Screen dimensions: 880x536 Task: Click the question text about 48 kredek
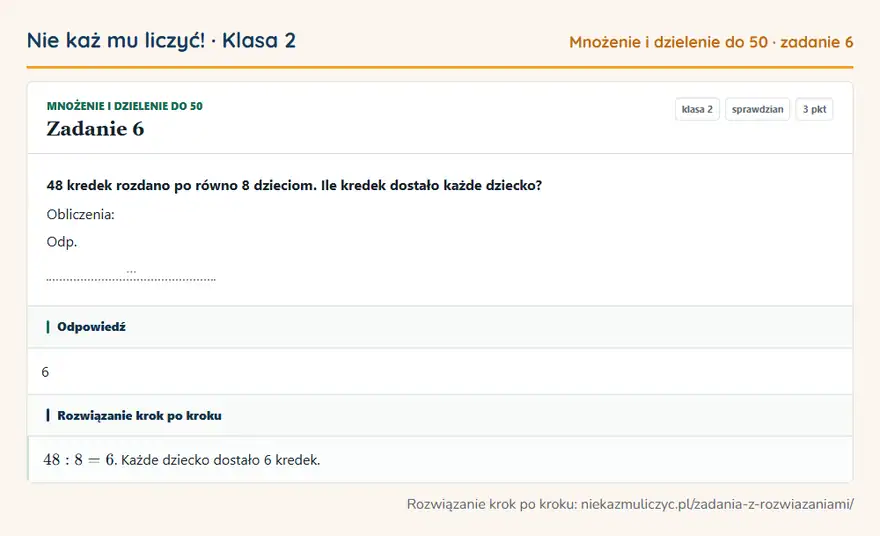[x=294, y=185]
